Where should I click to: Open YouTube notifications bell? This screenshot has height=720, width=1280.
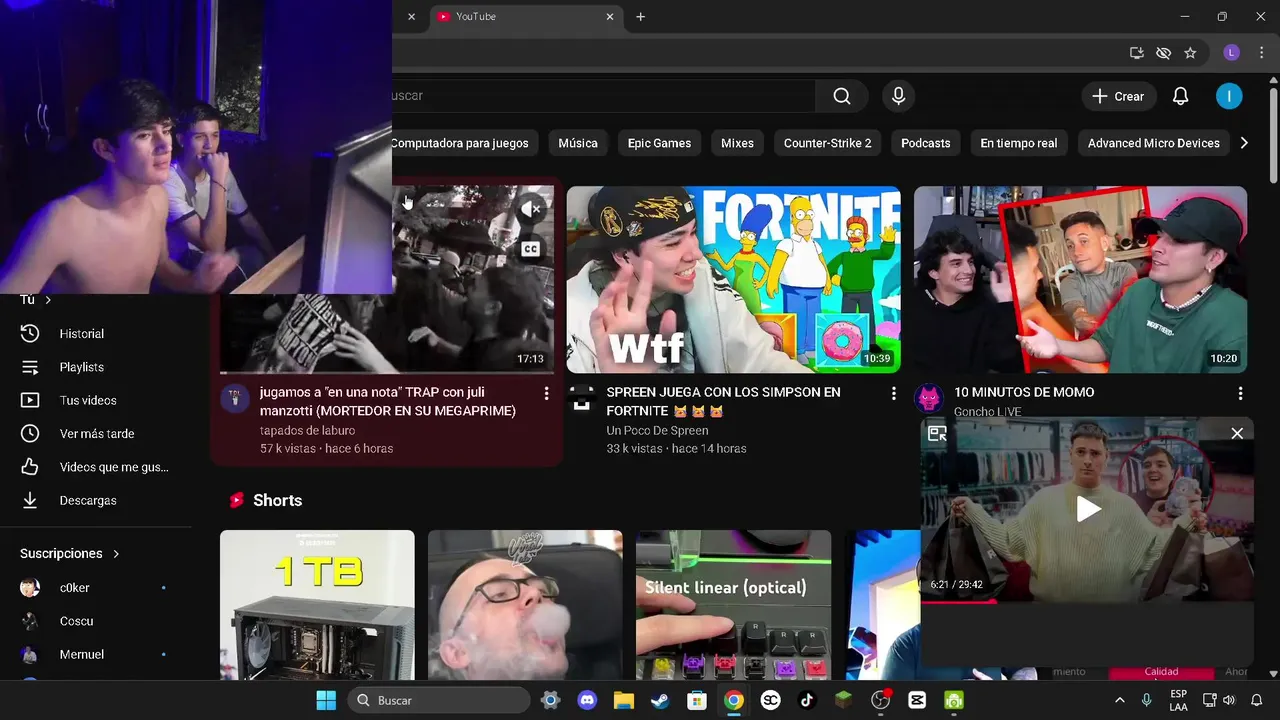point(1180,96)
